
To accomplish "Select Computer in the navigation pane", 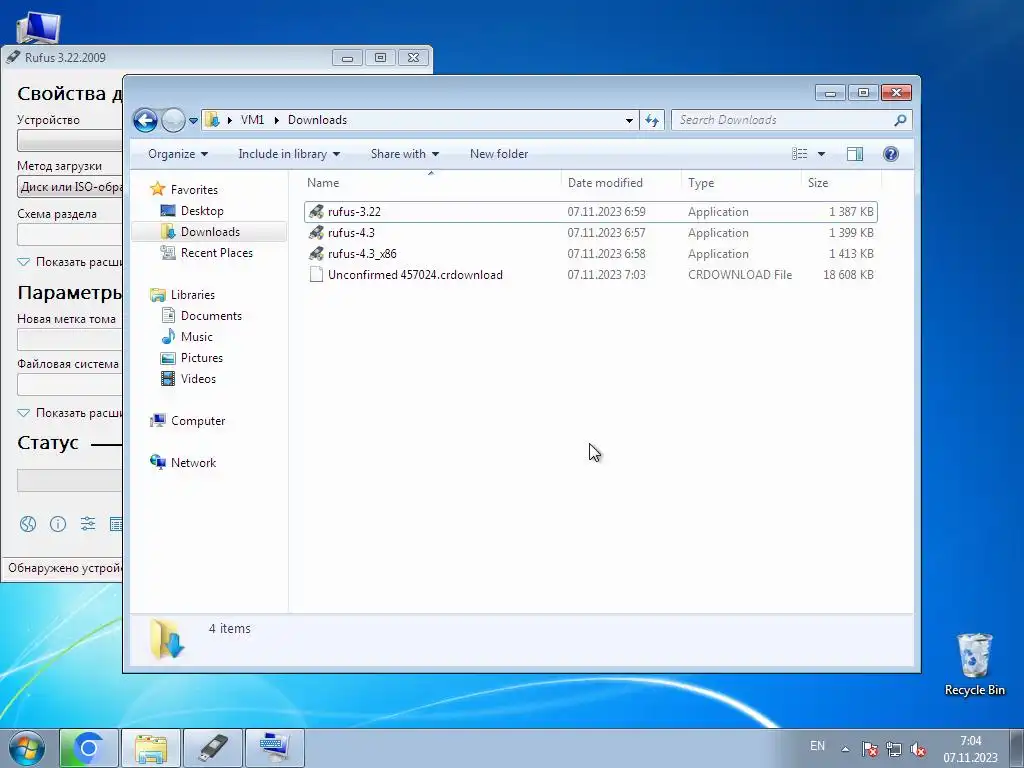I will point(198,421).
